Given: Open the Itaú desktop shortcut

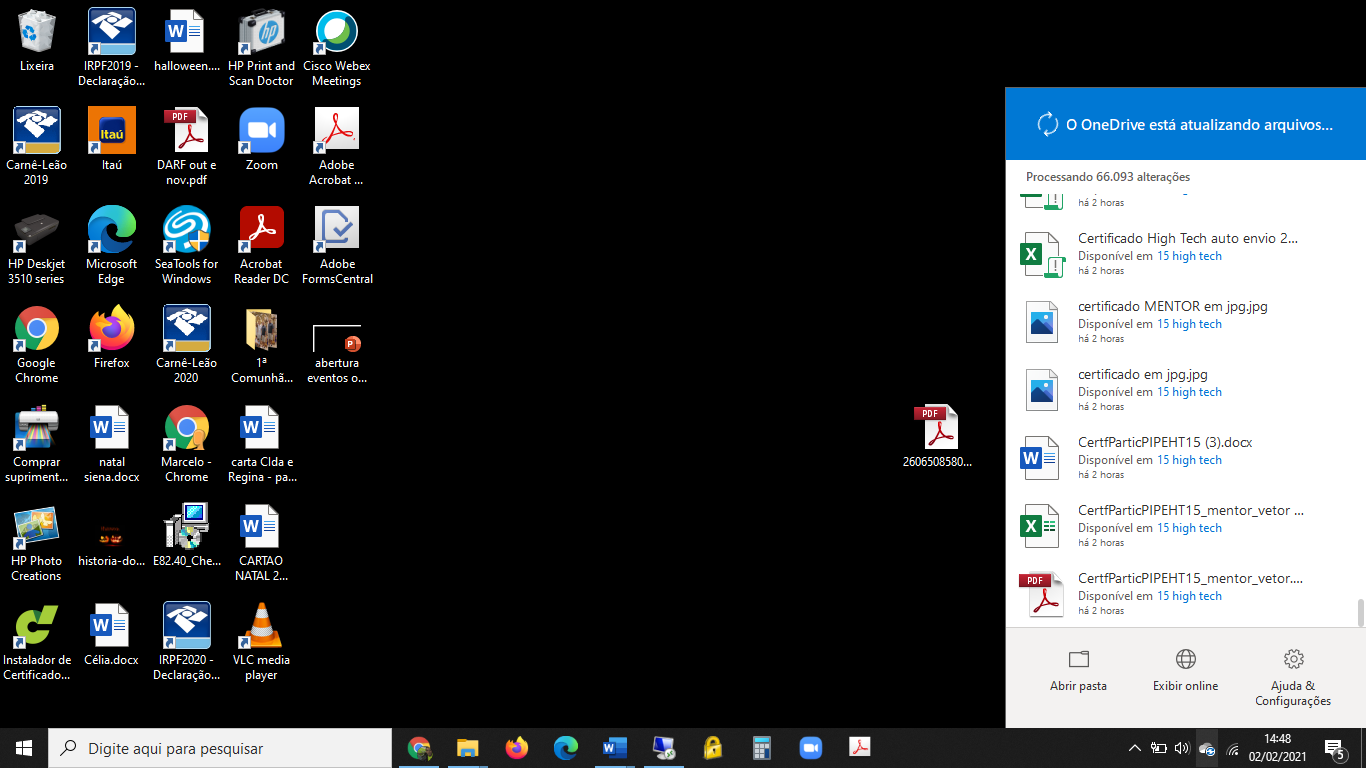Looking at the screenshot, I should 112,139.
